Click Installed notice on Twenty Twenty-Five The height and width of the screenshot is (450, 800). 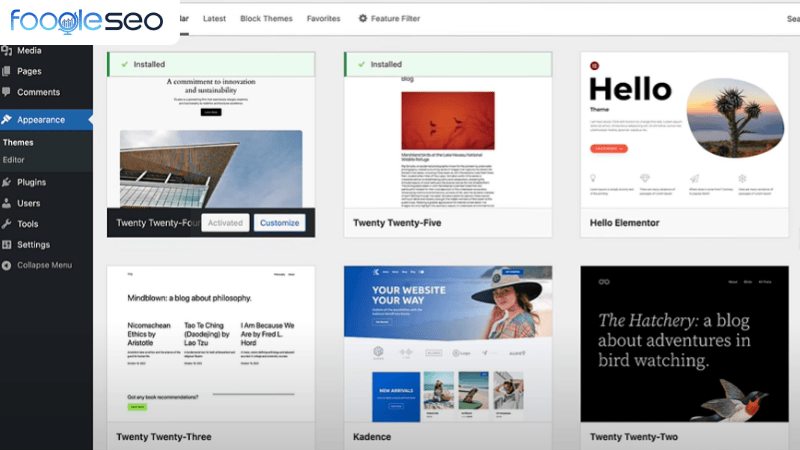click(448, 64)
